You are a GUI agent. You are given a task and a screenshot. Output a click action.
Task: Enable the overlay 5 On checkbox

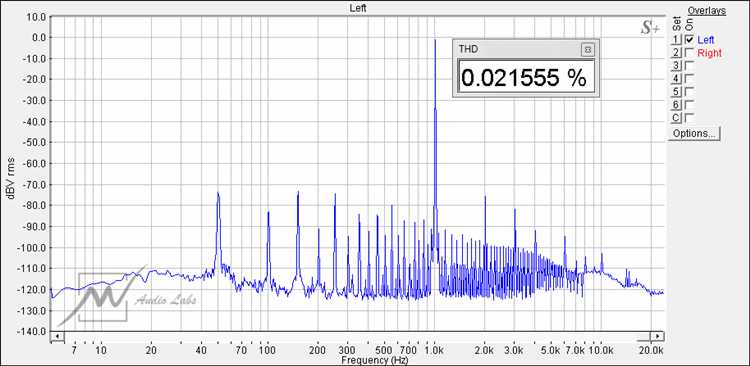(689, 91)
